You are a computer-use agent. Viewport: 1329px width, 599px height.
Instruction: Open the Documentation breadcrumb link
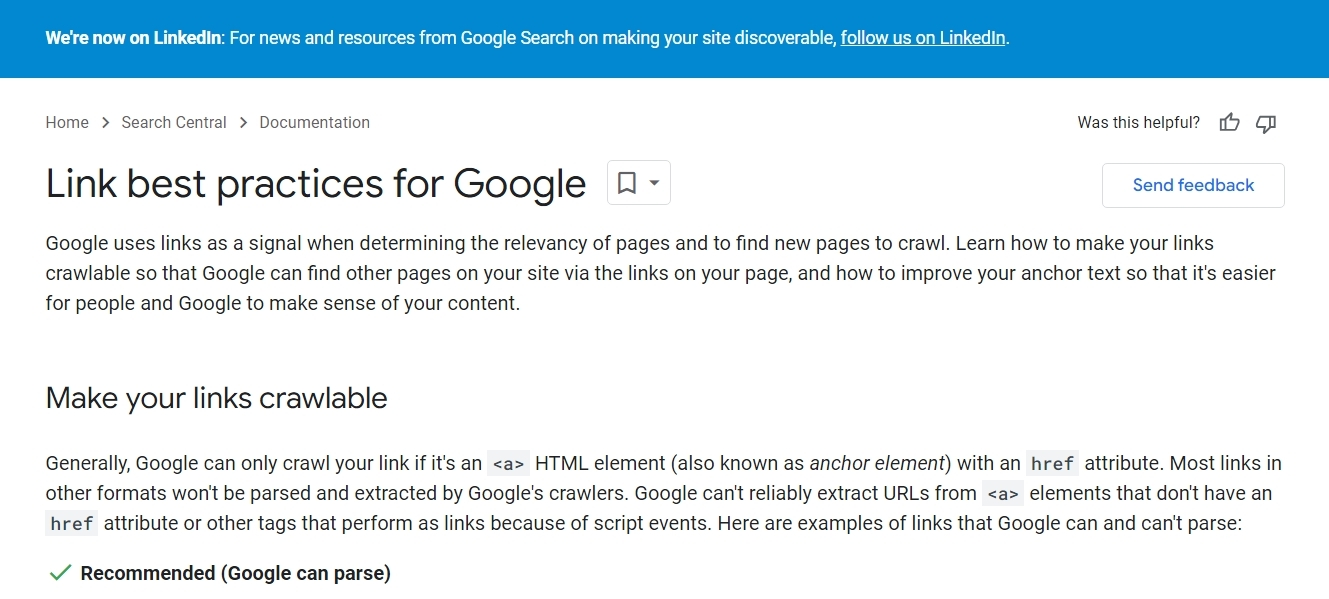coord(314,122)
